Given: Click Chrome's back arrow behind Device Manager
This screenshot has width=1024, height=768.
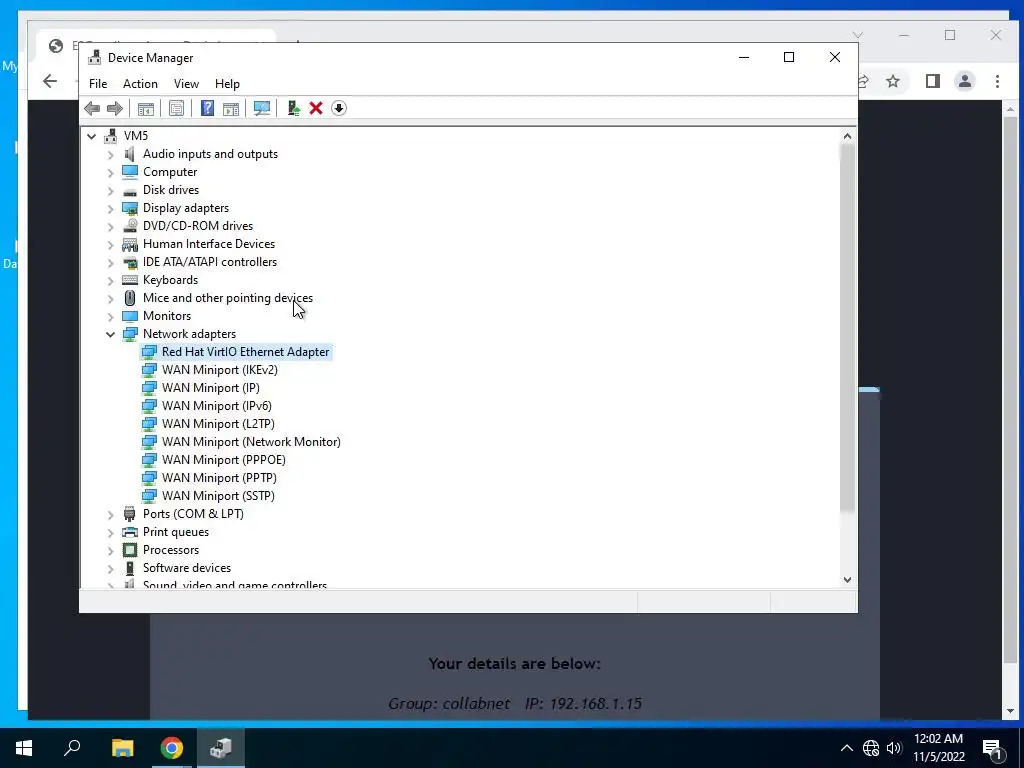Looking at the screenshot, I should [x=50, y=81].
